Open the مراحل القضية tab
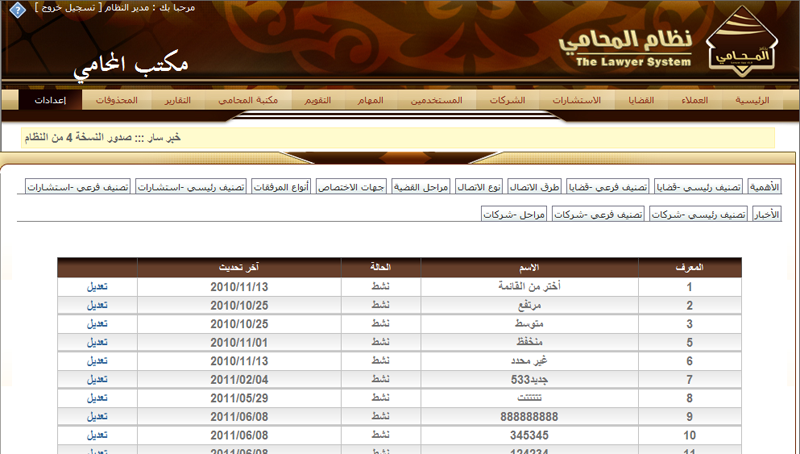Viewport: 800px width, 454px height. click(421, 187)
